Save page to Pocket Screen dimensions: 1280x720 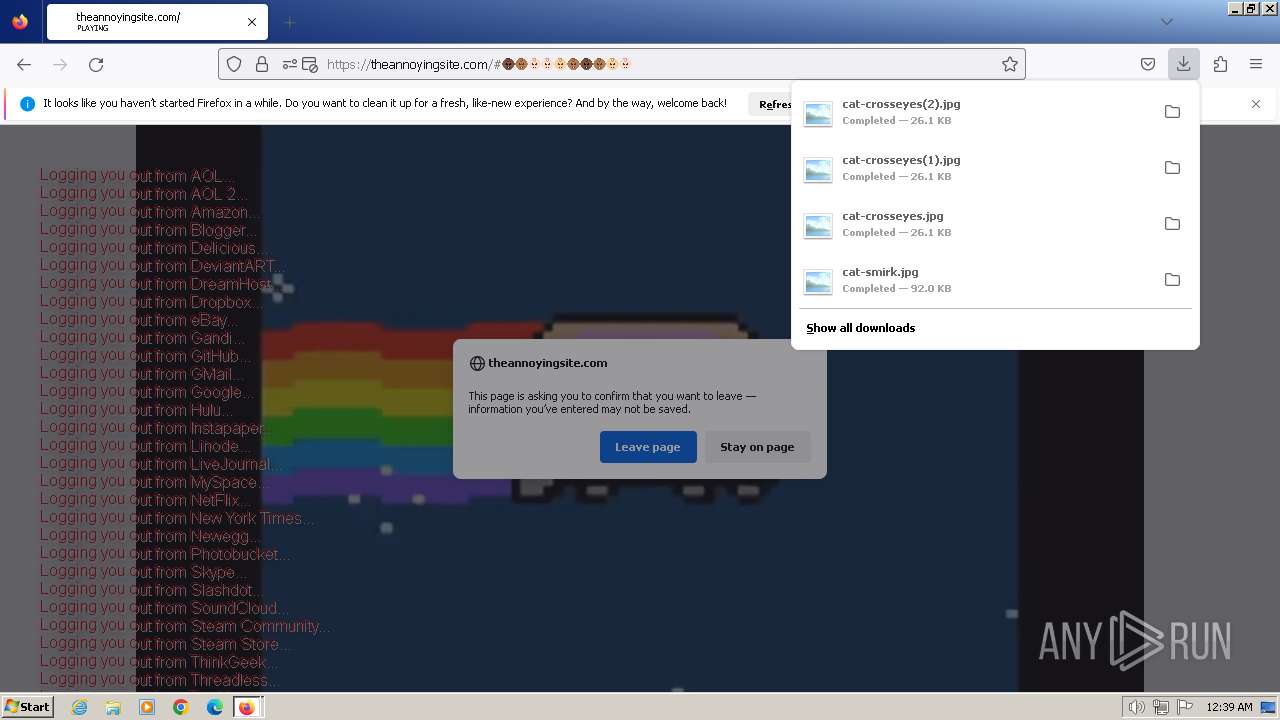1148,64
